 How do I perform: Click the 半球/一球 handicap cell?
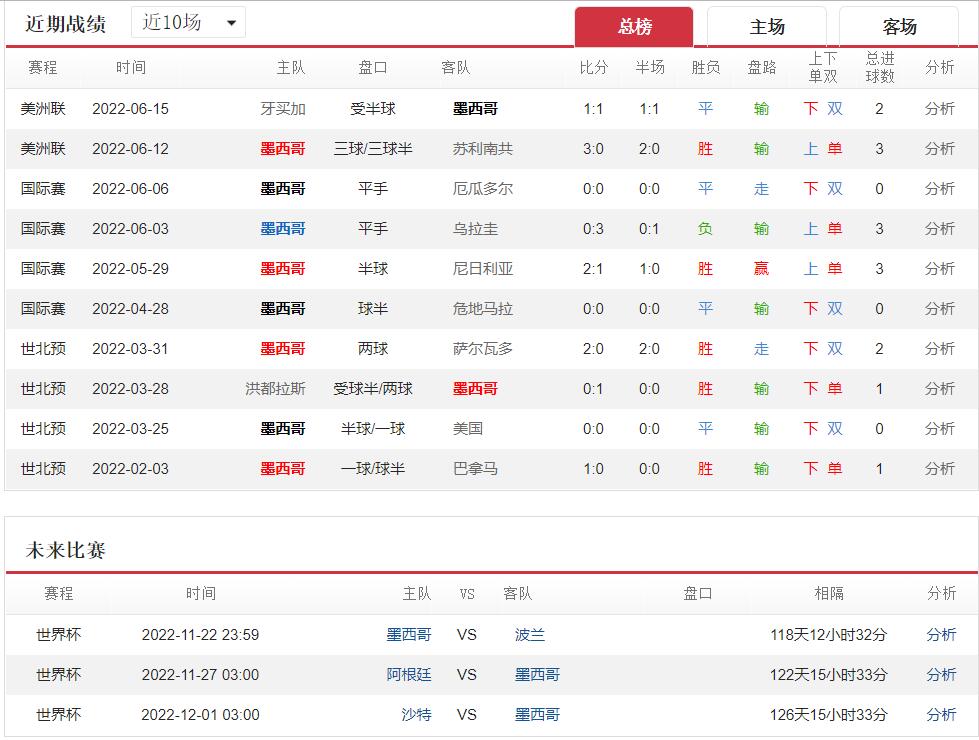tap(373, 428)
